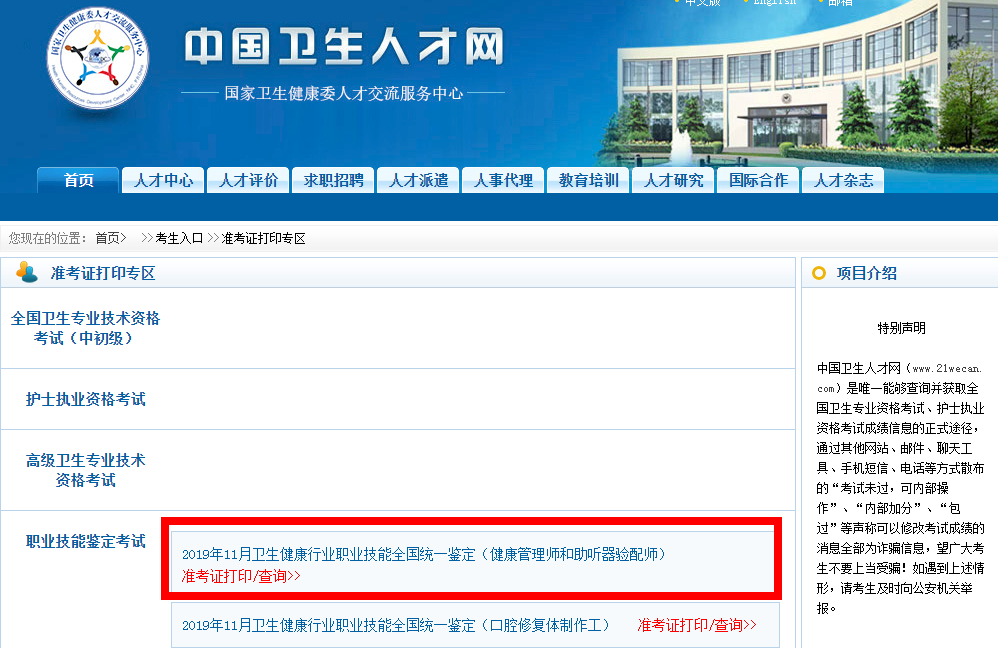Switch to the 人才评价 tab
This screenshot has height=648, width=998.
[248, 180]
